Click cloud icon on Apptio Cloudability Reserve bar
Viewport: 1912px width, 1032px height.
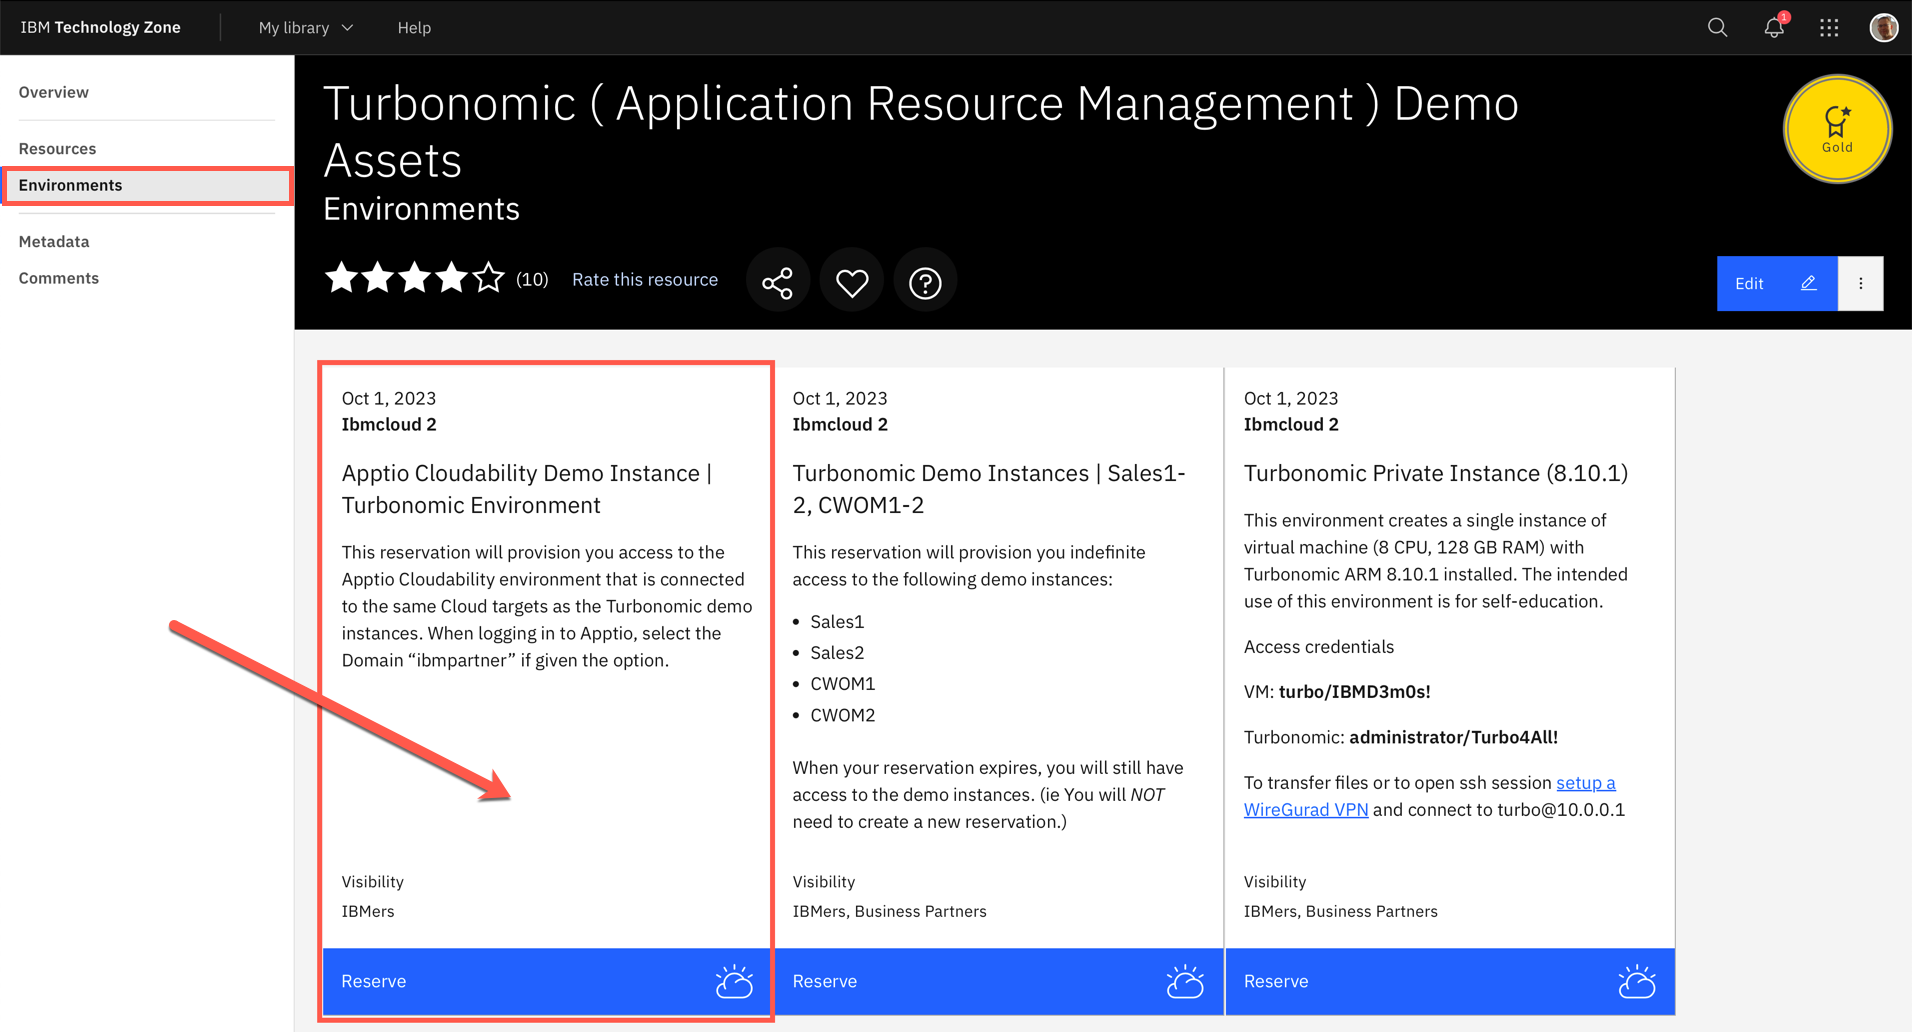[x=734, y=981]
